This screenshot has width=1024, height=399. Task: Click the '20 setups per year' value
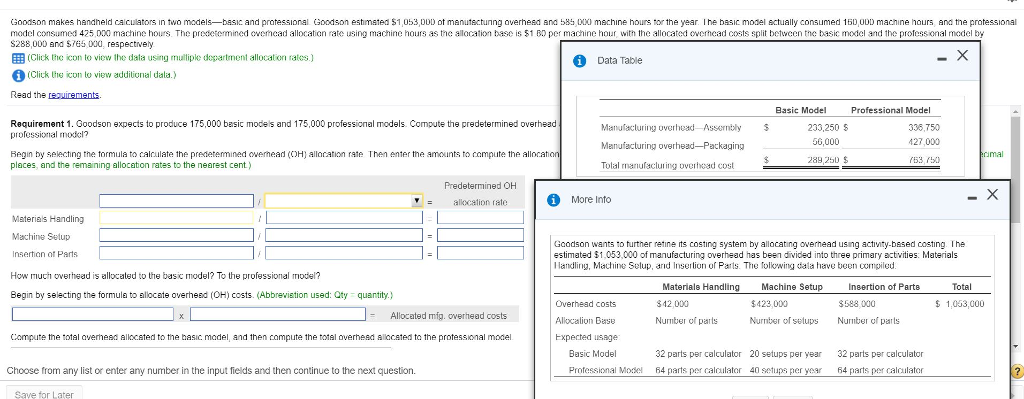[x=786, y=354]
